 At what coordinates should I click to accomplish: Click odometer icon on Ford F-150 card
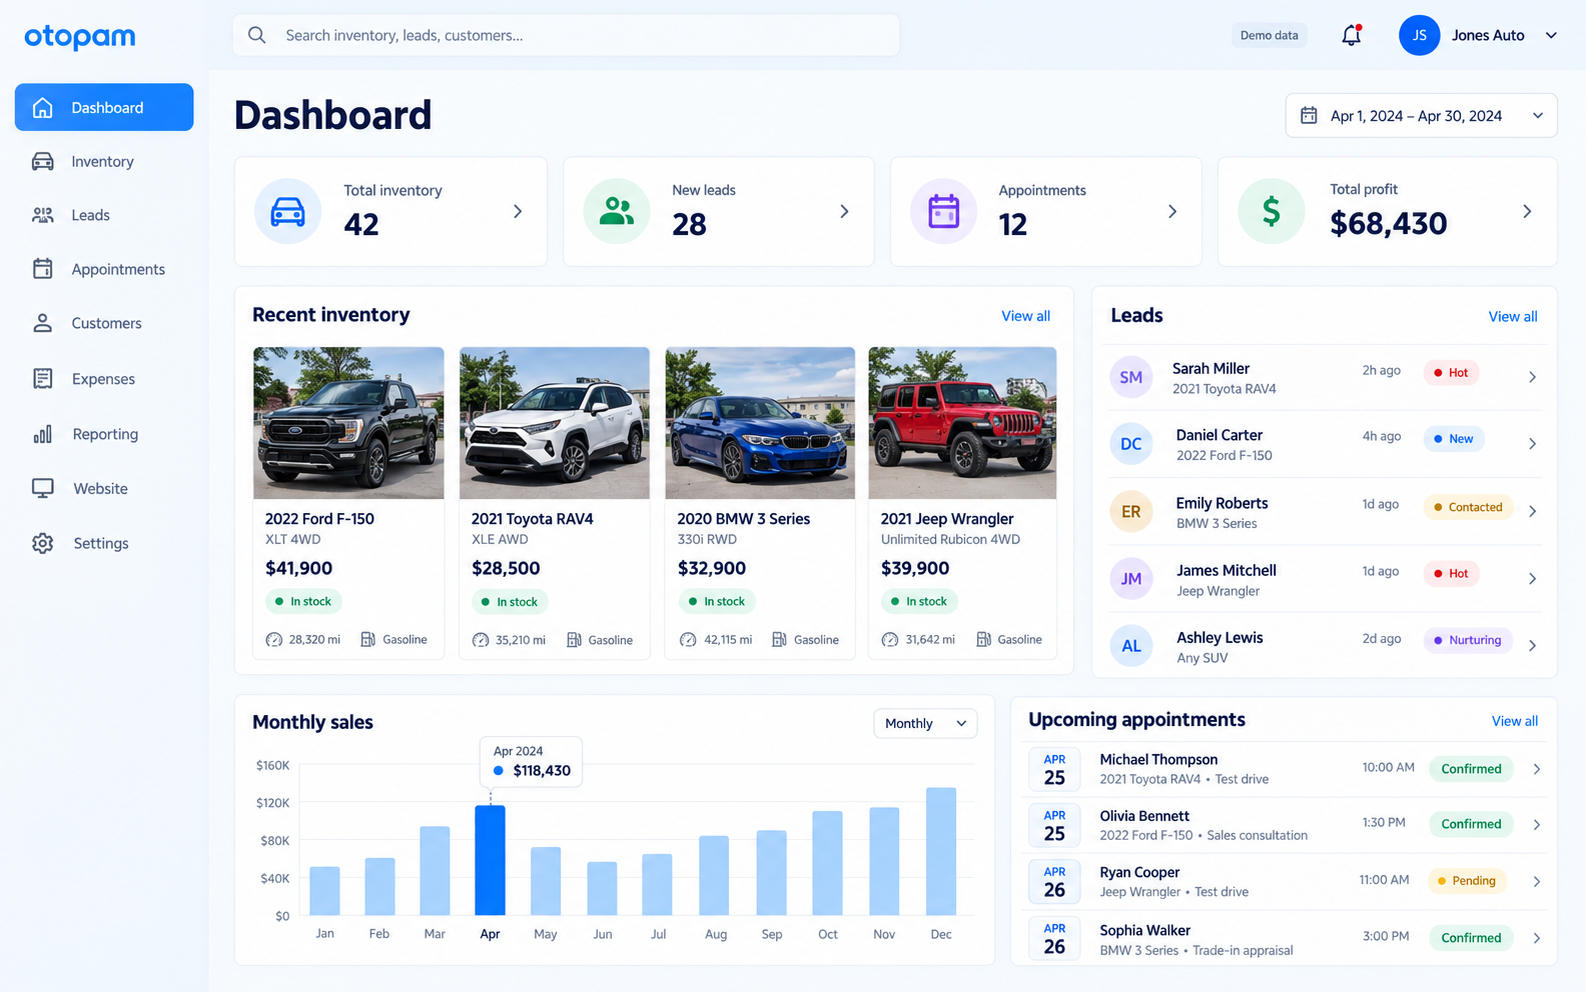click(x=274, y=640)
